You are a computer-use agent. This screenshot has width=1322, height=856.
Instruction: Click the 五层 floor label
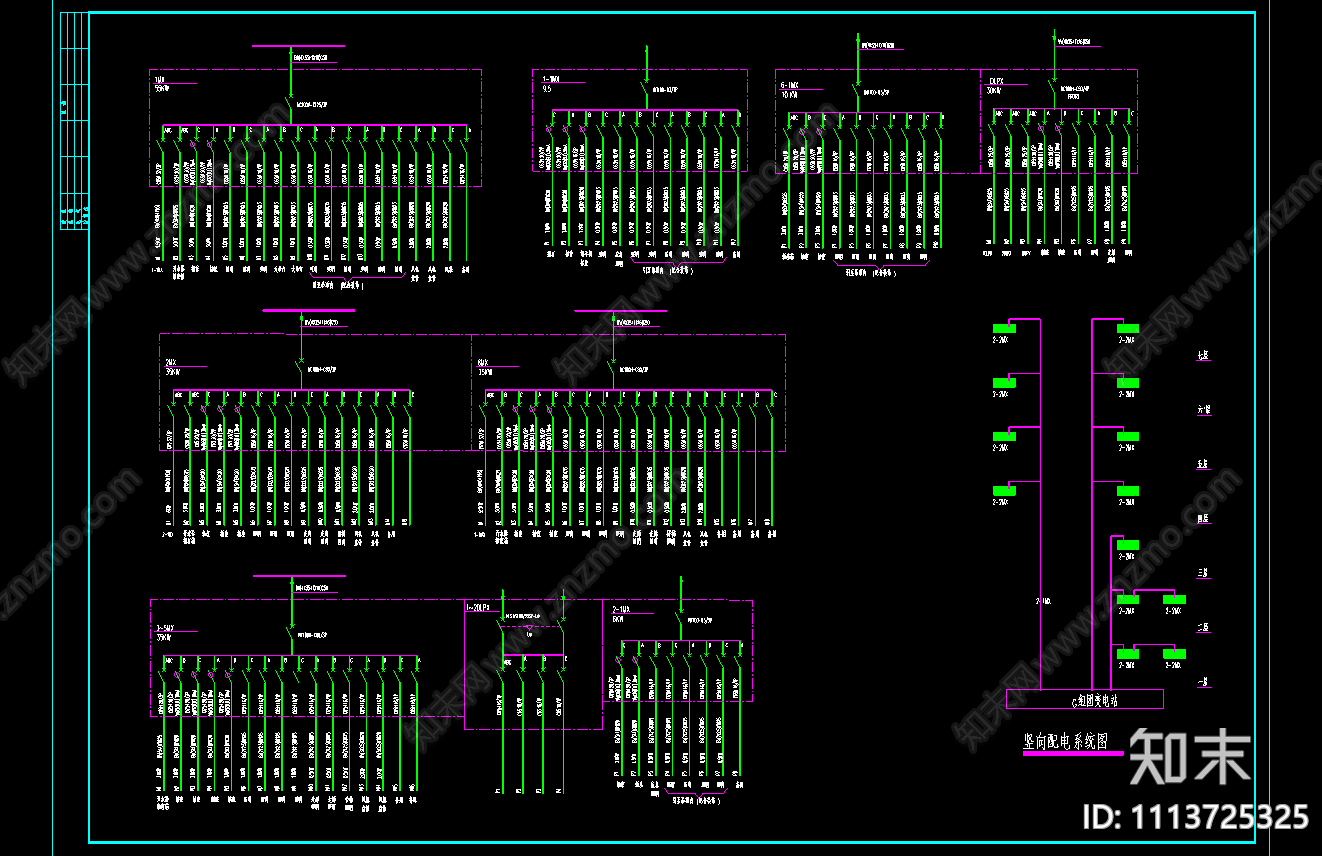point(1203,464)
